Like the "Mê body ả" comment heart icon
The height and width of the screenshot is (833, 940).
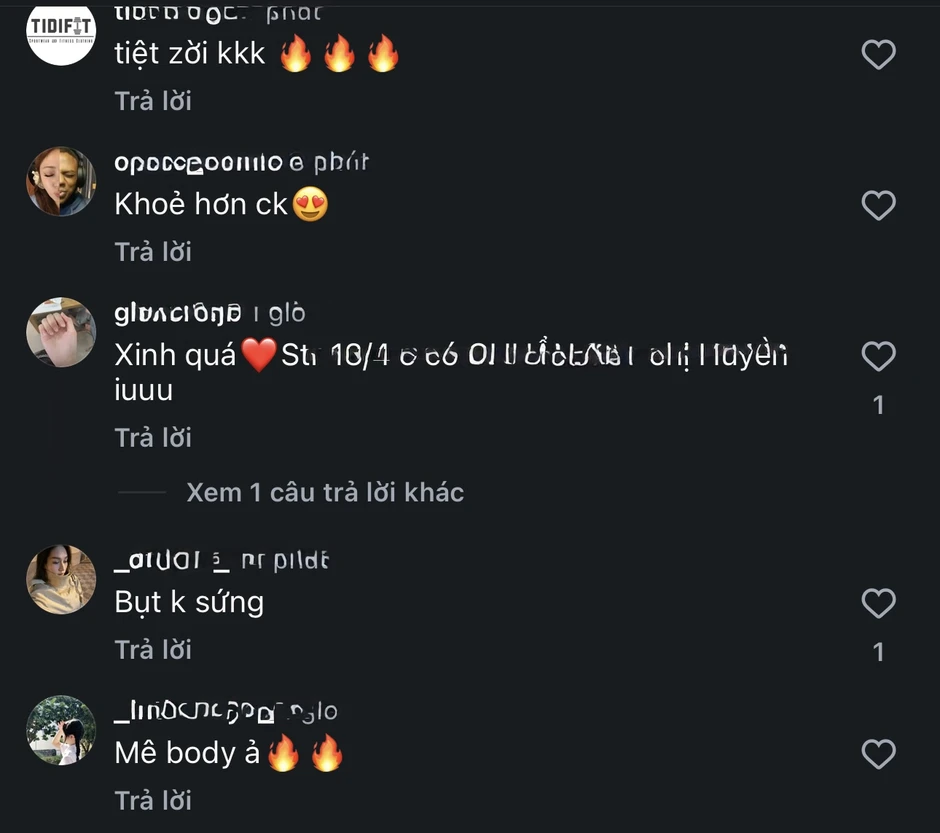[x=878, y=754]
